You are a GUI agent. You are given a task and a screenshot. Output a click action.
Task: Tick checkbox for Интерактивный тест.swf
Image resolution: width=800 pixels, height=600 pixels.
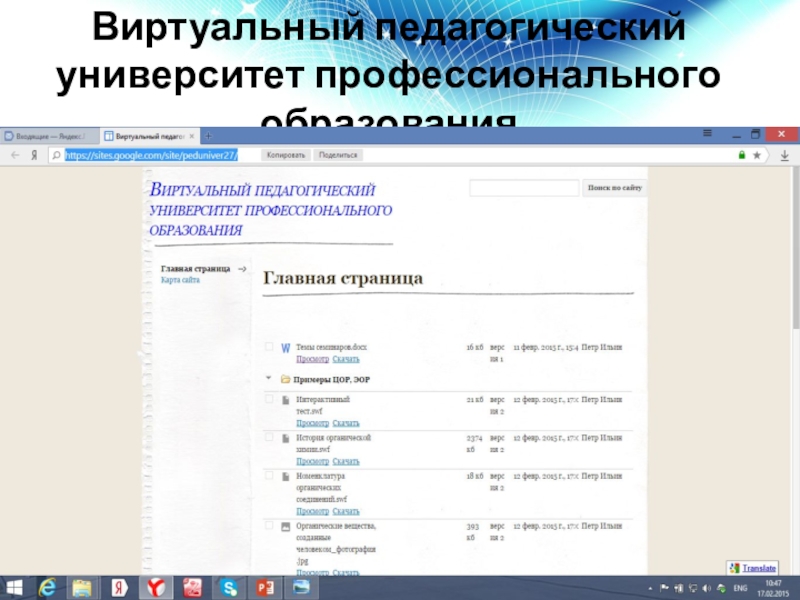(269, 398)
